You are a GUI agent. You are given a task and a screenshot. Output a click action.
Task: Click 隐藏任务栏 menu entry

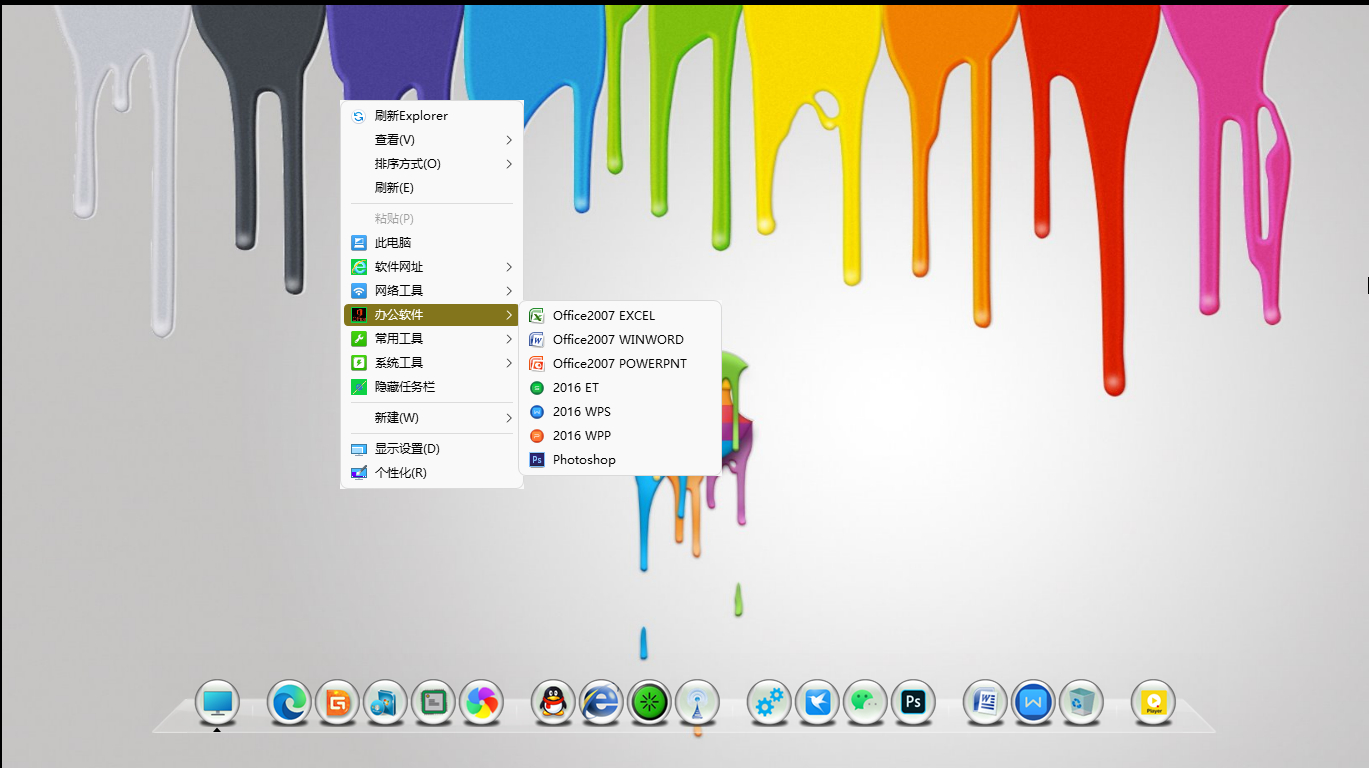[431, 387]
